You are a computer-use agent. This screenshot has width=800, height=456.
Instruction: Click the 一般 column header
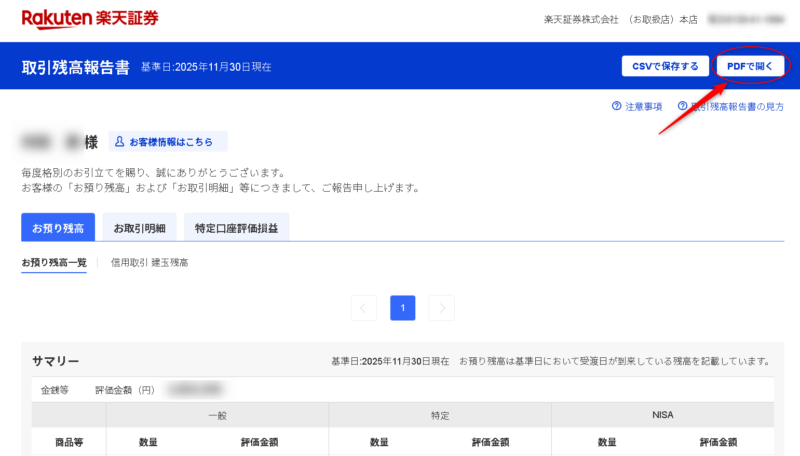pos(217,414)
